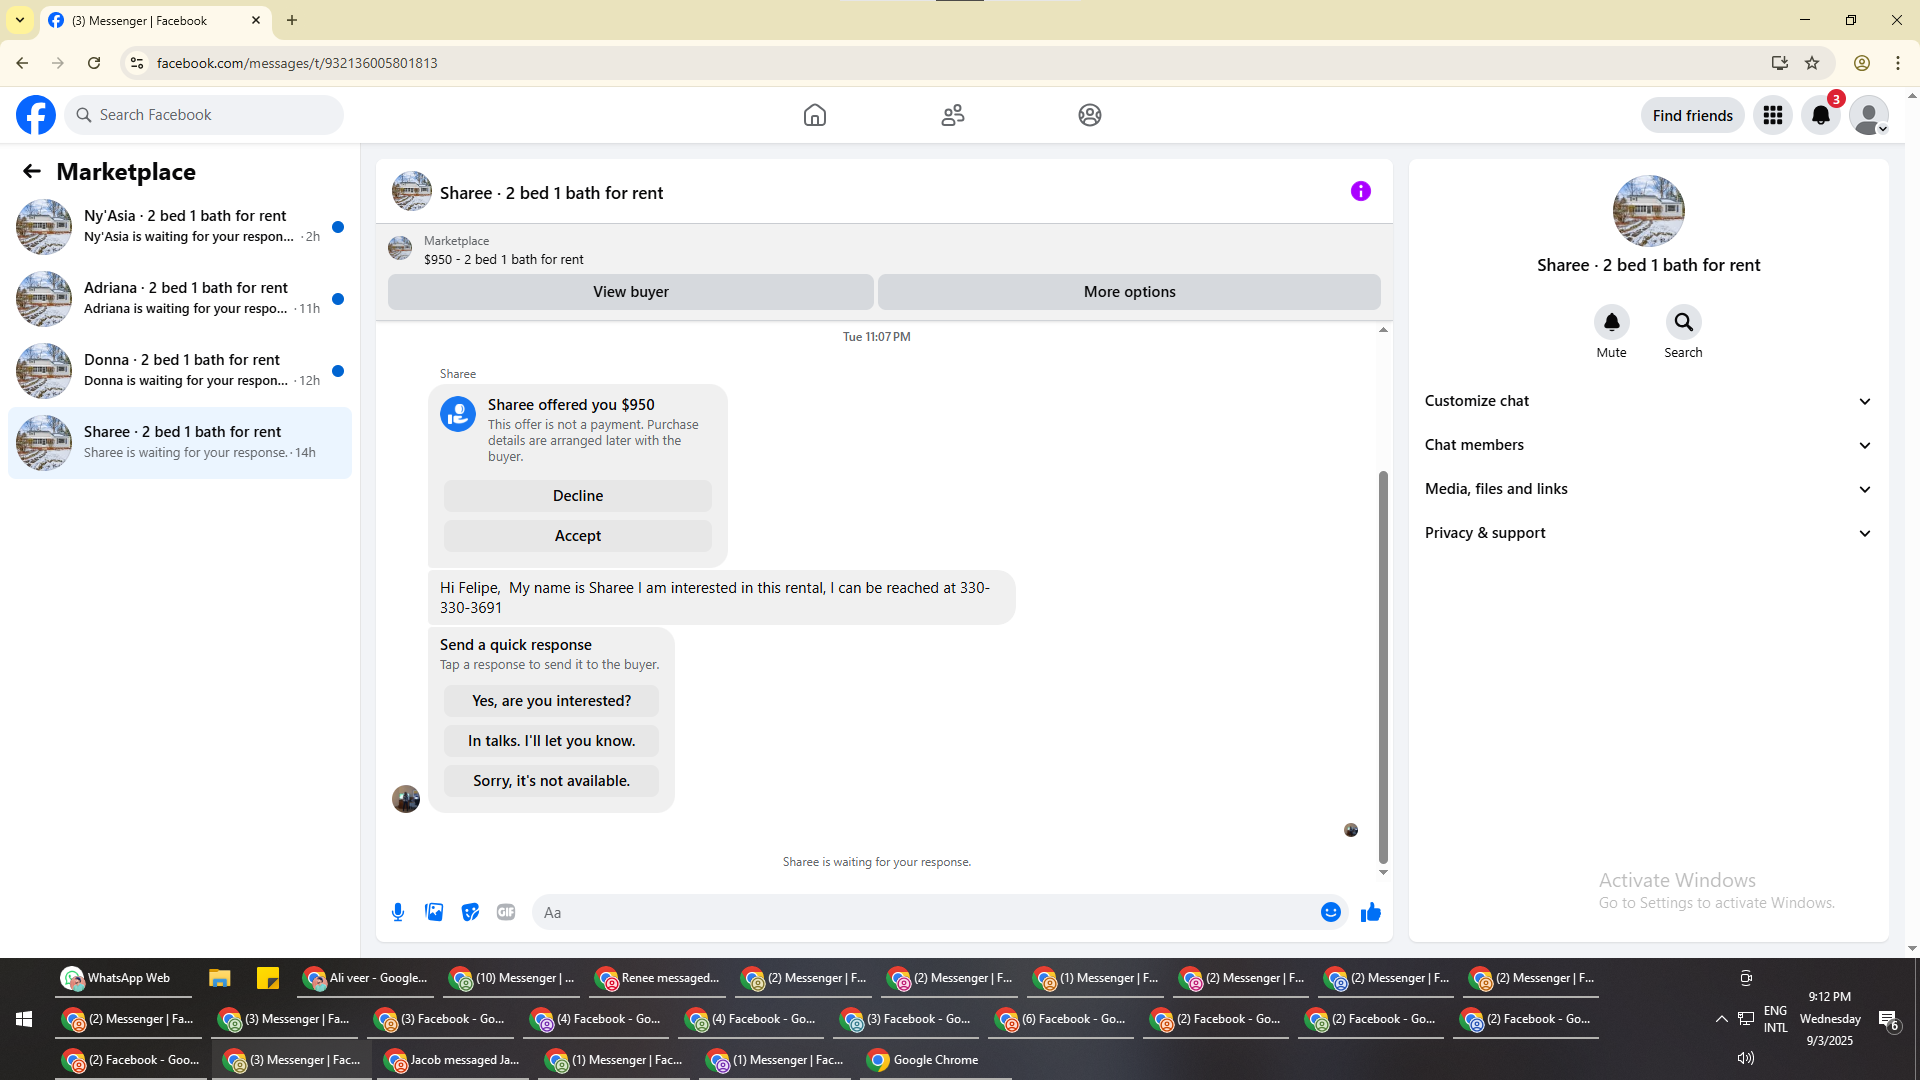Click the chat scrollbar thumb
Viewport: 1920px width, 1080px height.
1384,667
